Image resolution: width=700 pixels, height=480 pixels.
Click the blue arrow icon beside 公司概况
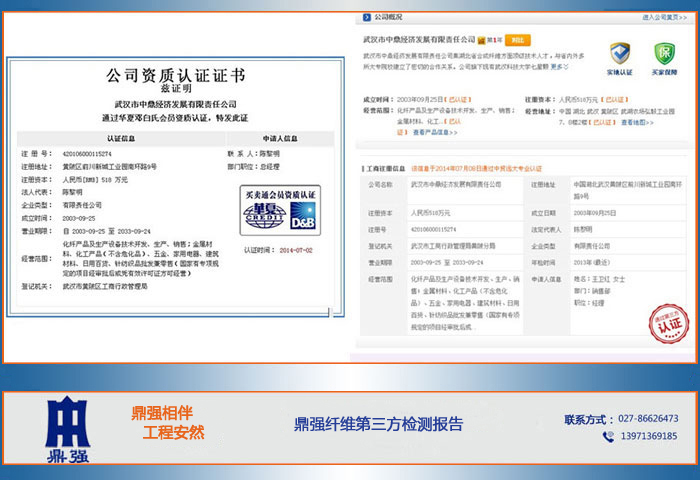tap(367, 17)
